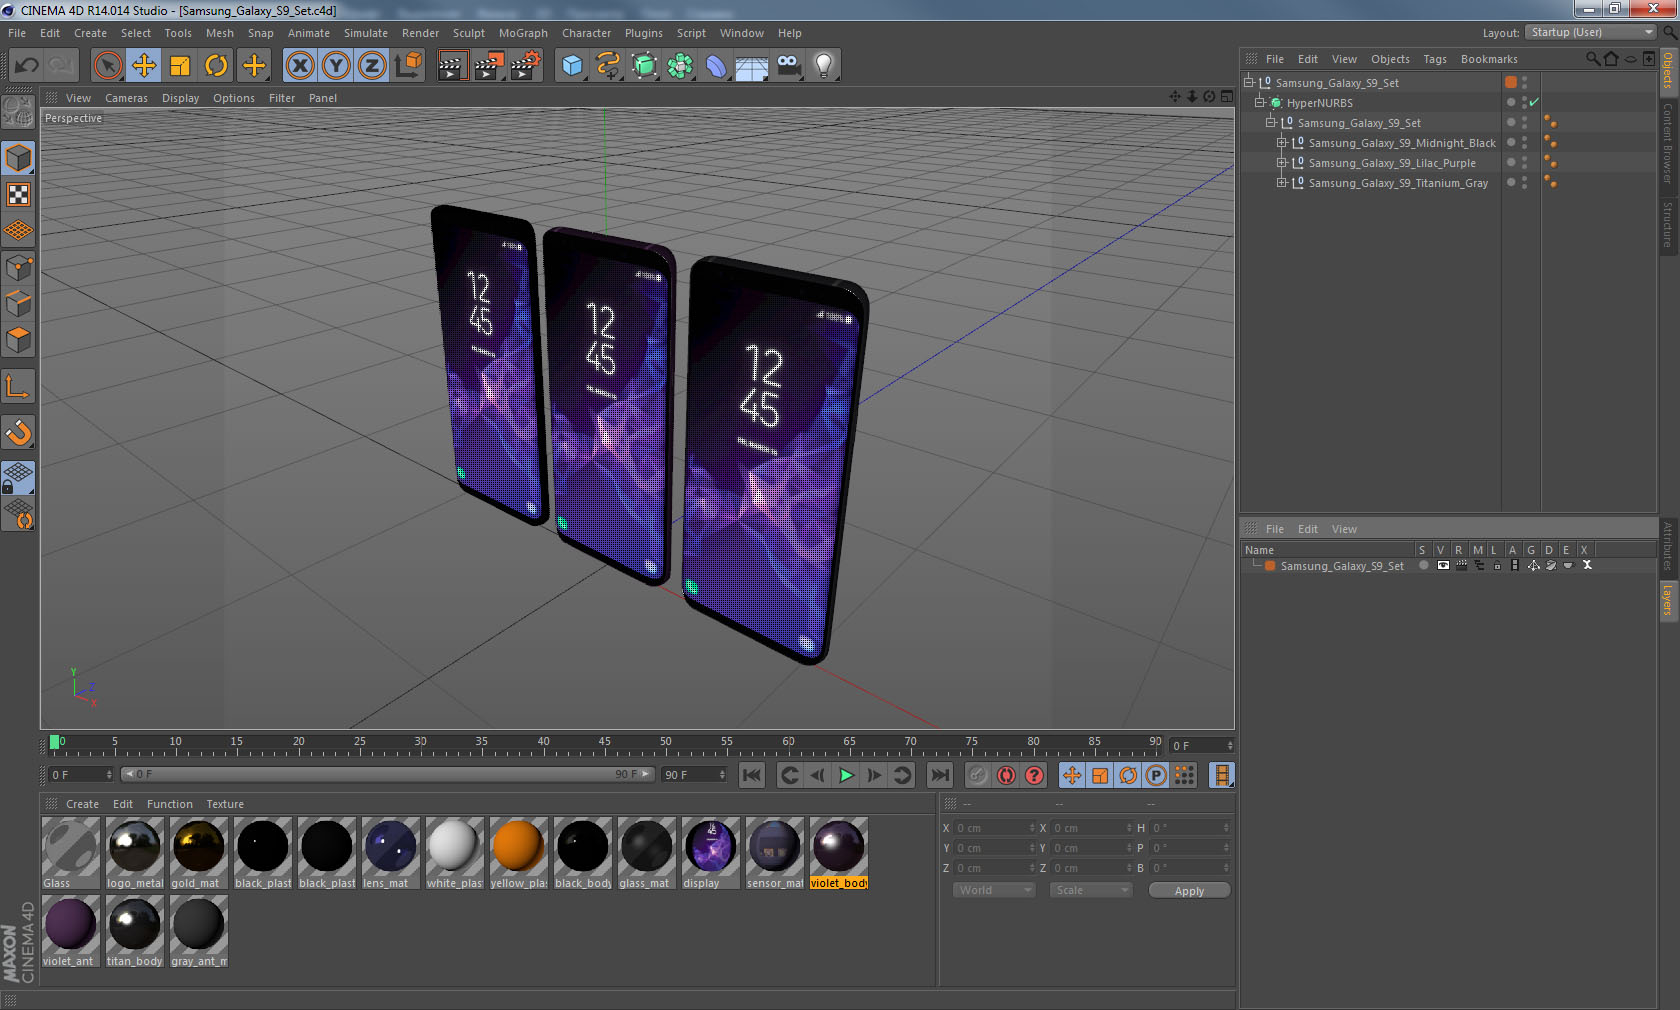Open Render Settings
Viewport: 1680px width, 1010px height.
(526, 66)
